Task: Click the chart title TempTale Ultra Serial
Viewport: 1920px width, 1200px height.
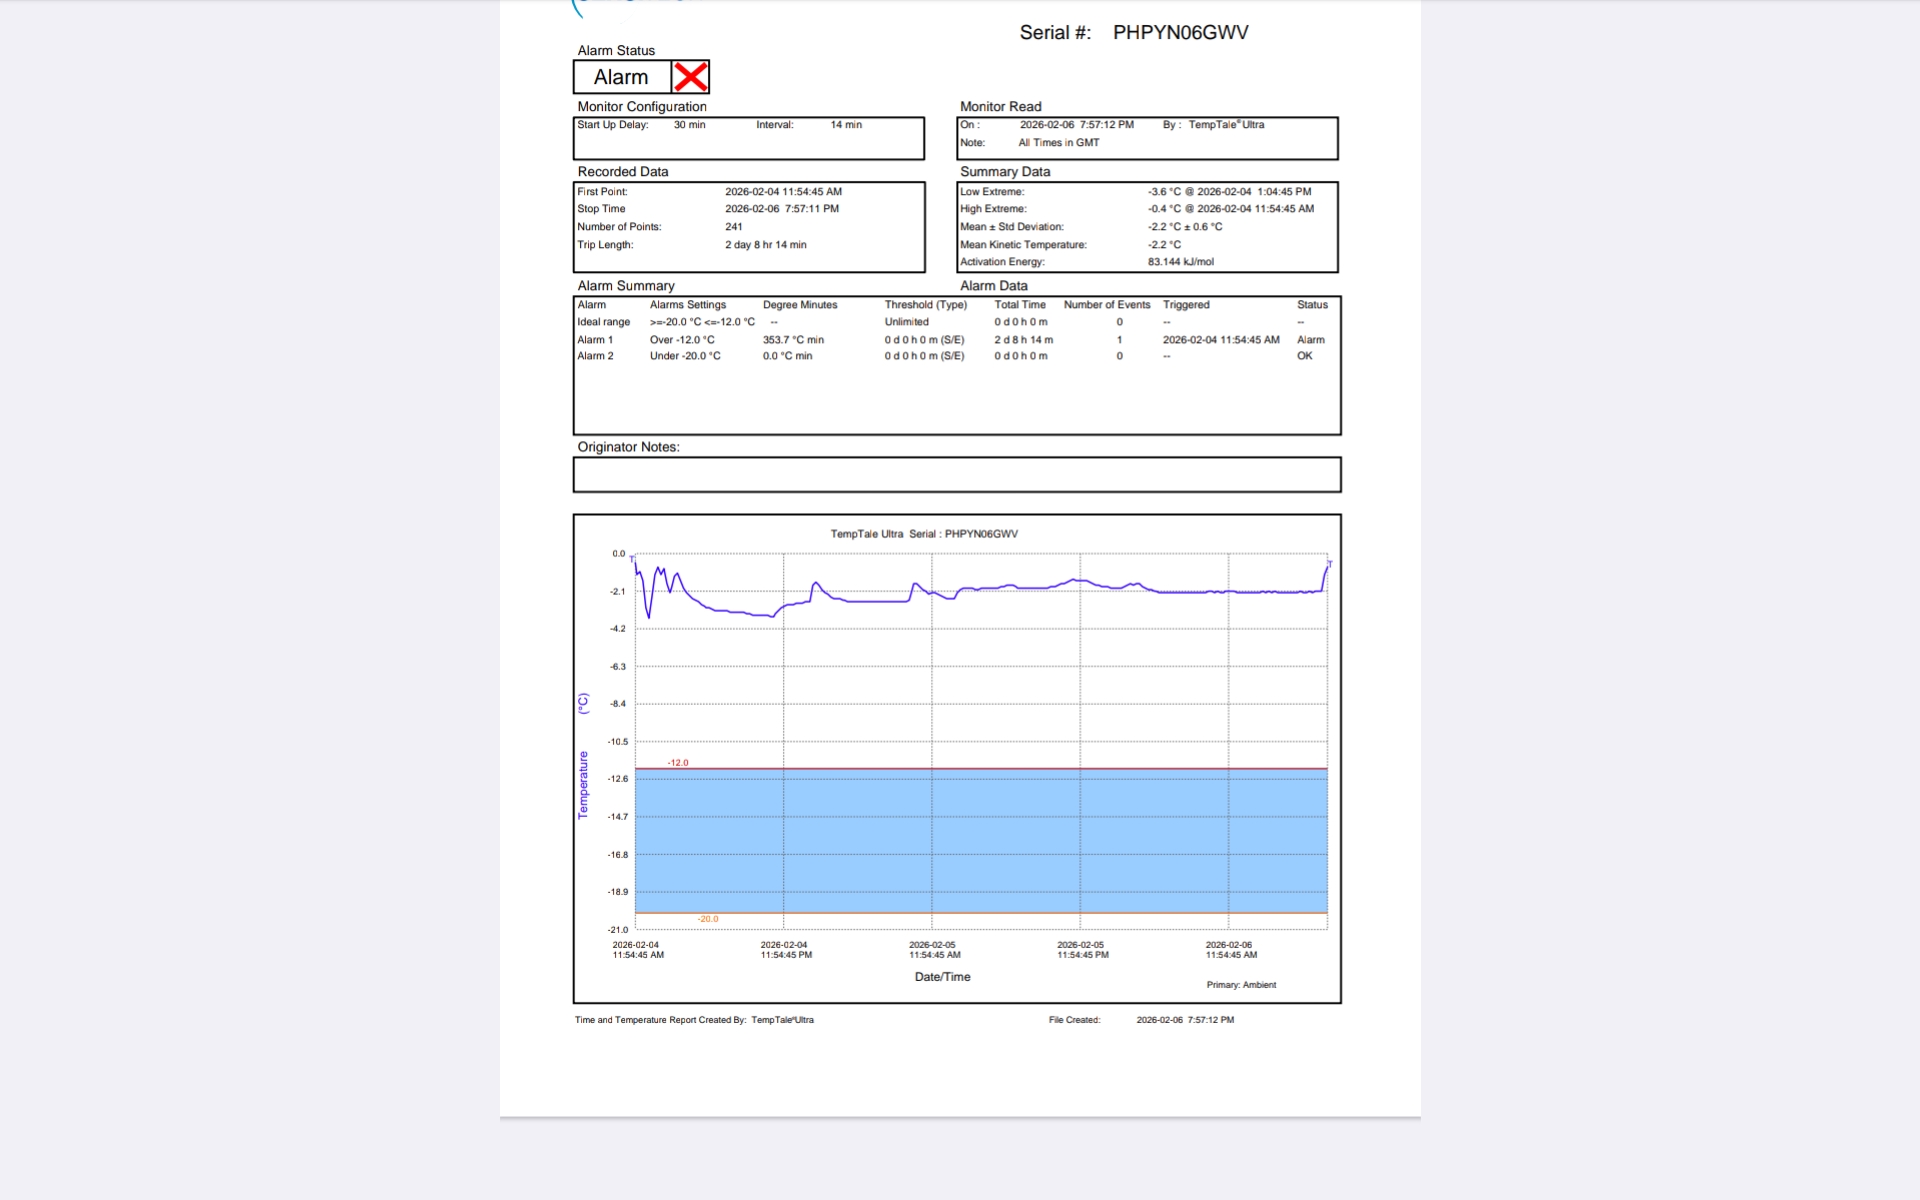Action: pos(923,534)
